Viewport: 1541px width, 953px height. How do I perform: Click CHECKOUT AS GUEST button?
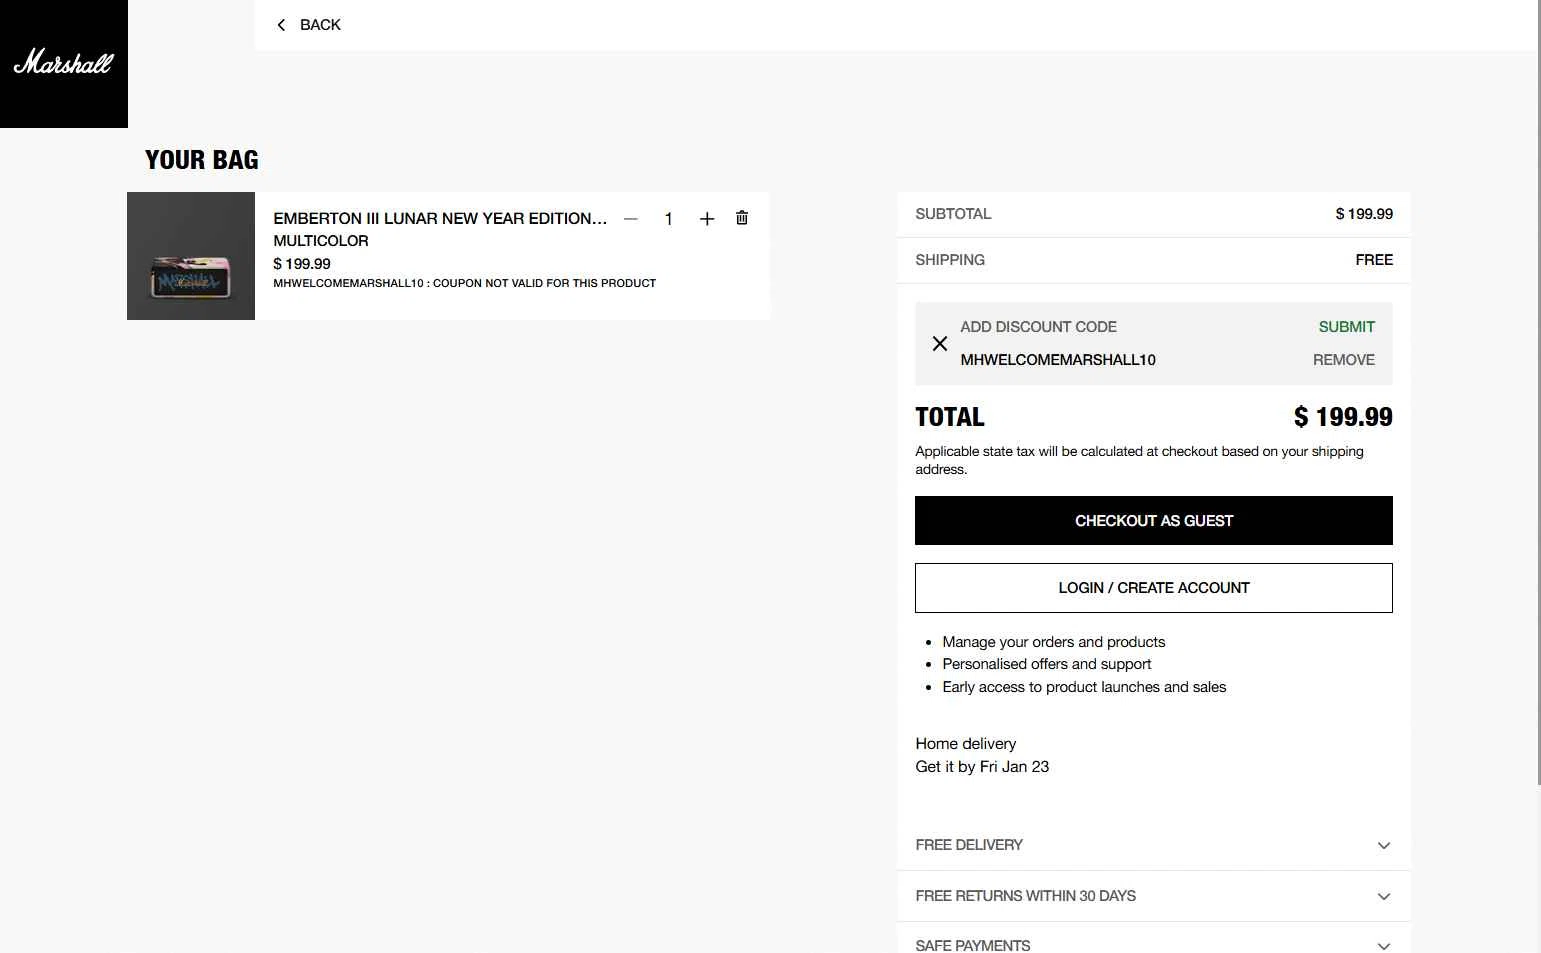click(x=1153, y=521)
